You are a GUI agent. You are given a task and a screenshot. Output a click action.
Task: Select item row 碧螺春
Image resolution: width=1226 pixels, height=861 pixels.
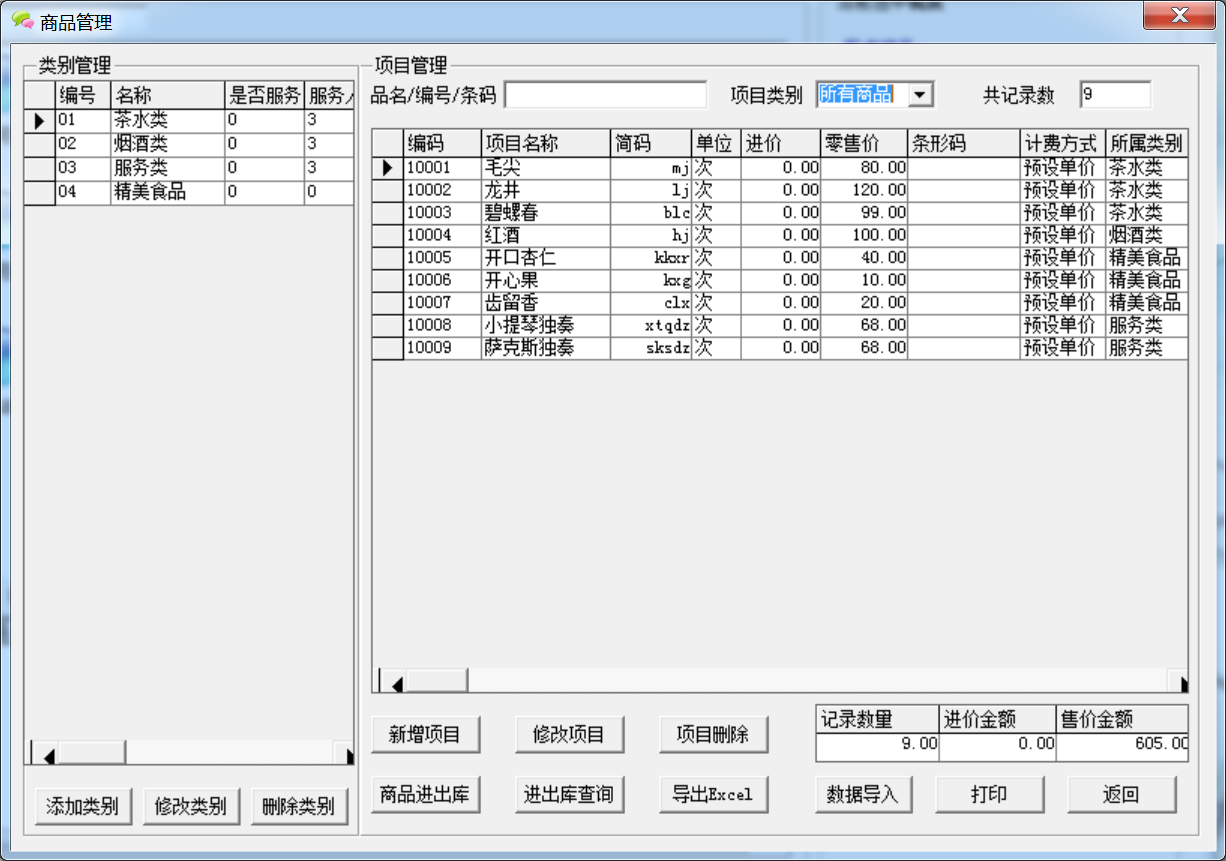coord(780,213)
